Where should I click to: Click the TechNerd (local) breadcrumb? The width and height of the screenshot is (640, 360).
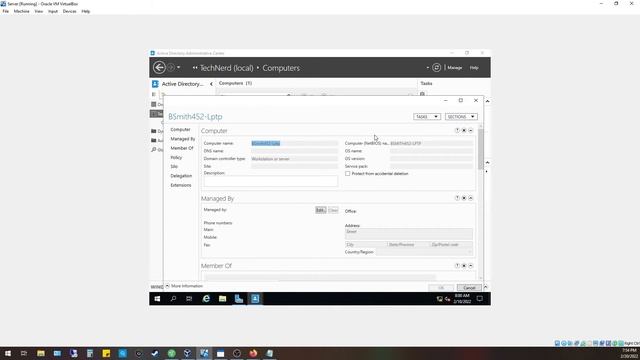227,68
